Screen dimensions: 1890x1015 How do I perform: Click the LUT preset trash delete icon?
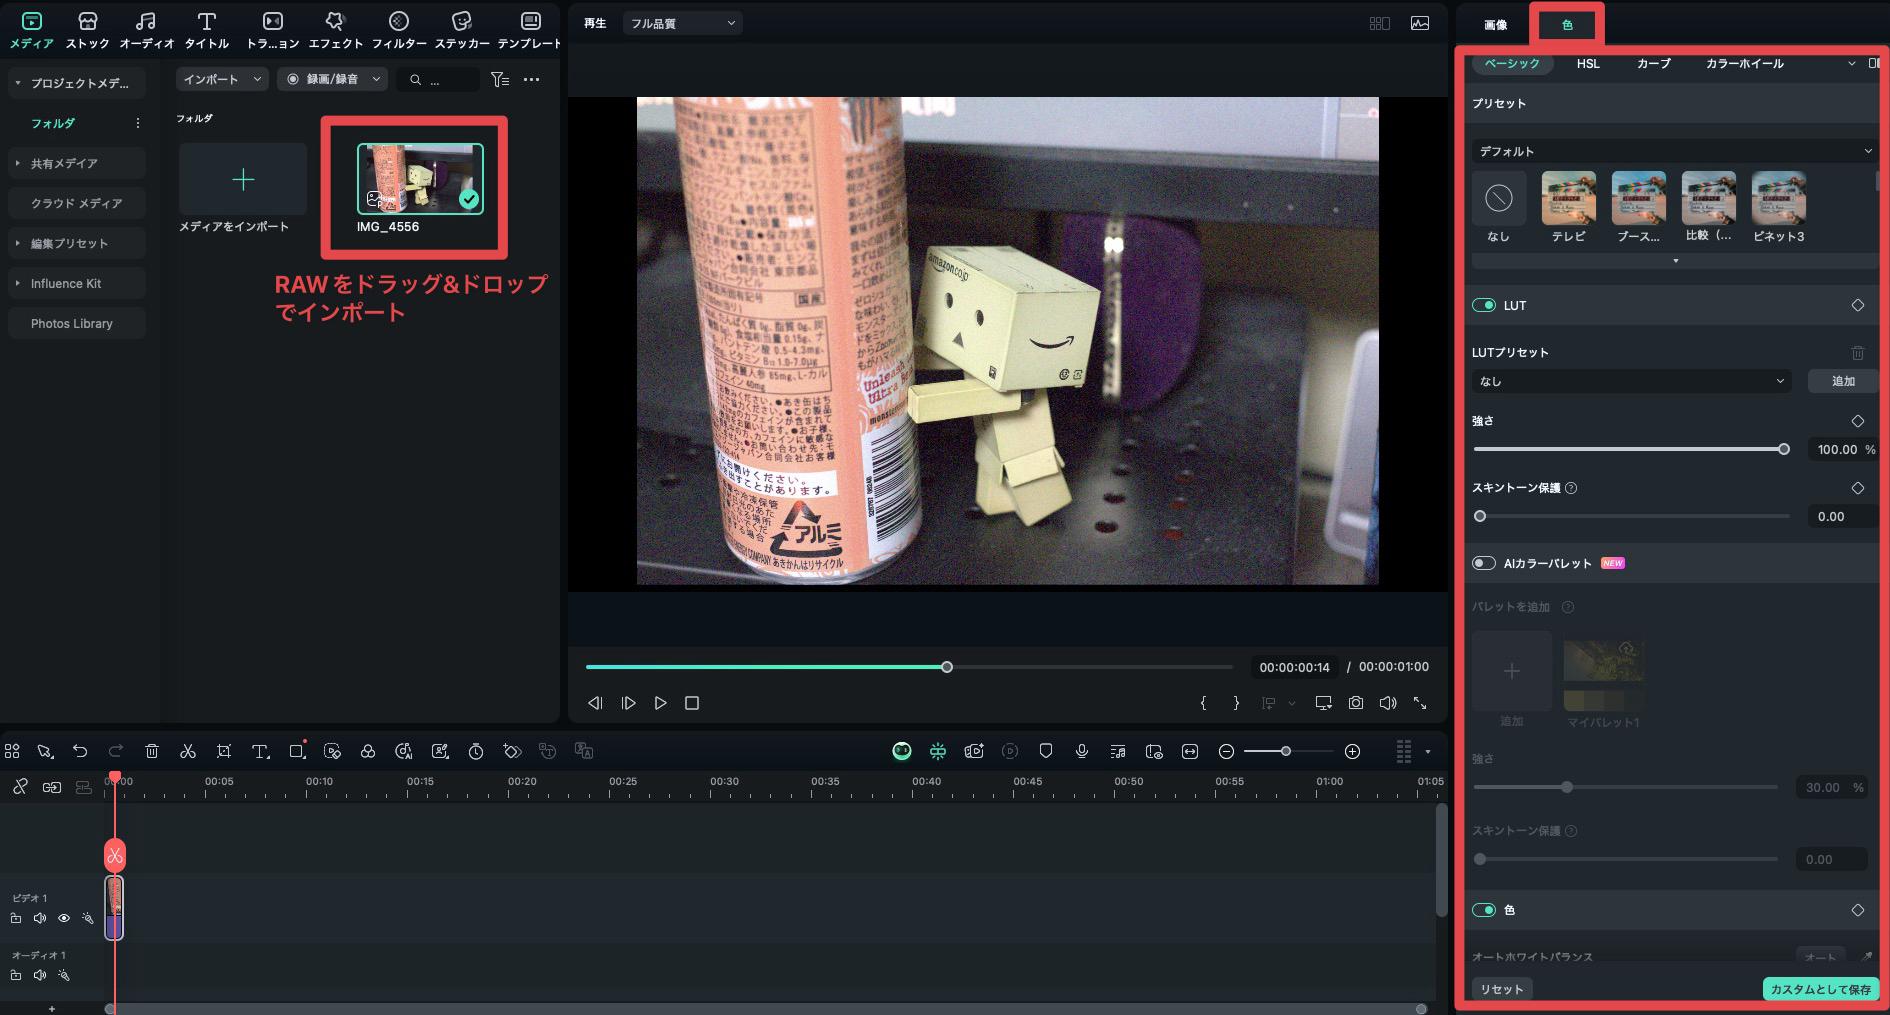(1857, 352)
